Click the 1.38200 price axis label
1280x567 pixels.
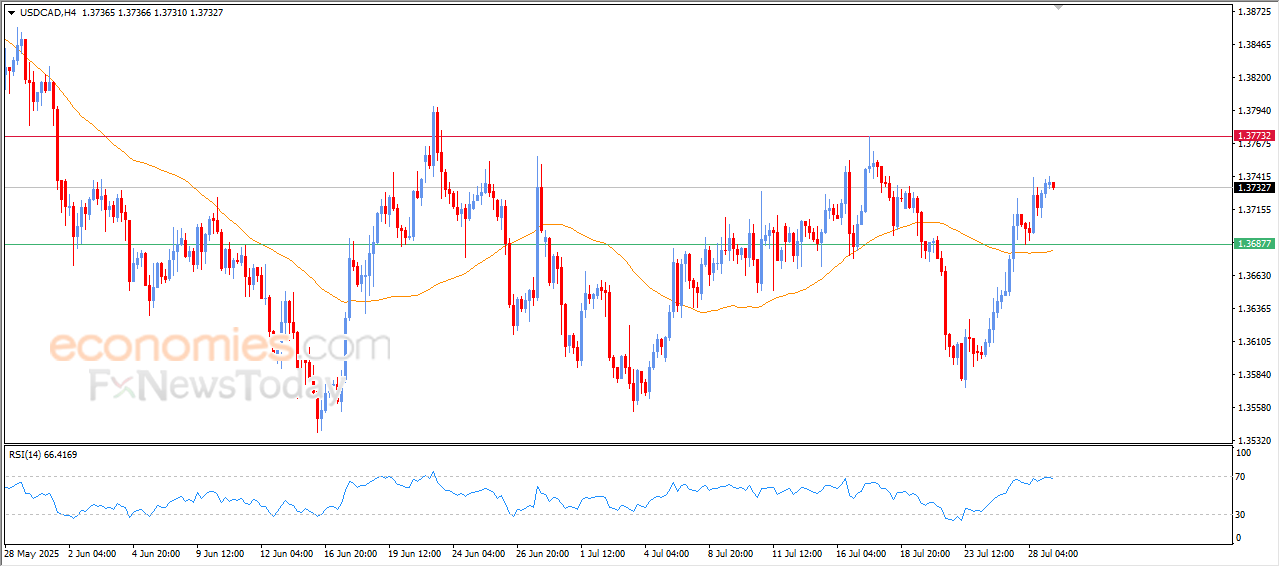click(x=1254, y=78)
